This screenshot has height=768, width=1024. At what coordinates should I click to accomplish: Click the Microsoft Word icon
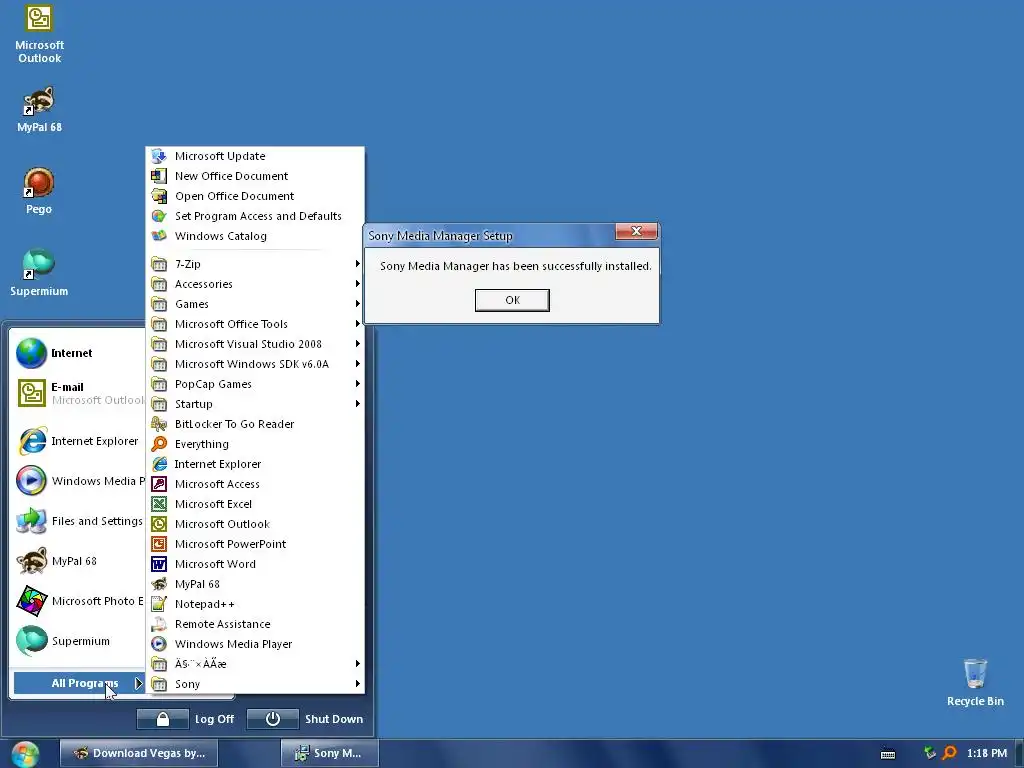click(x=159, y=564)
